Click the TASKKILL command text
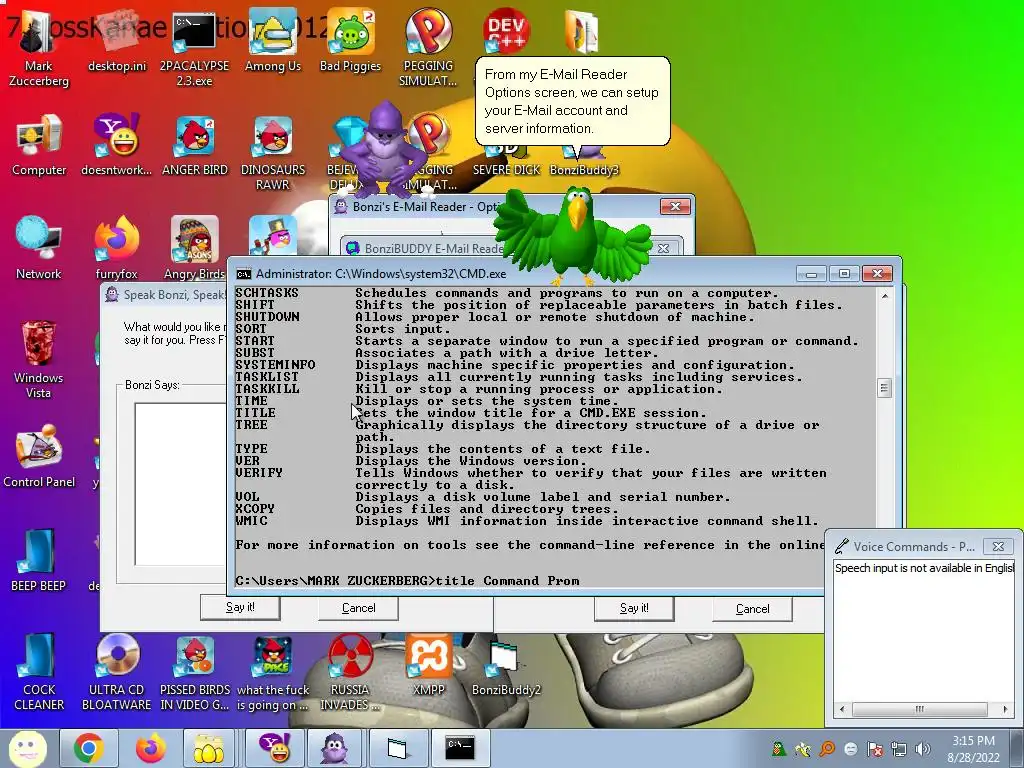Image resolution: width=1024 pixels, height=768 pixels. (267, 389)
